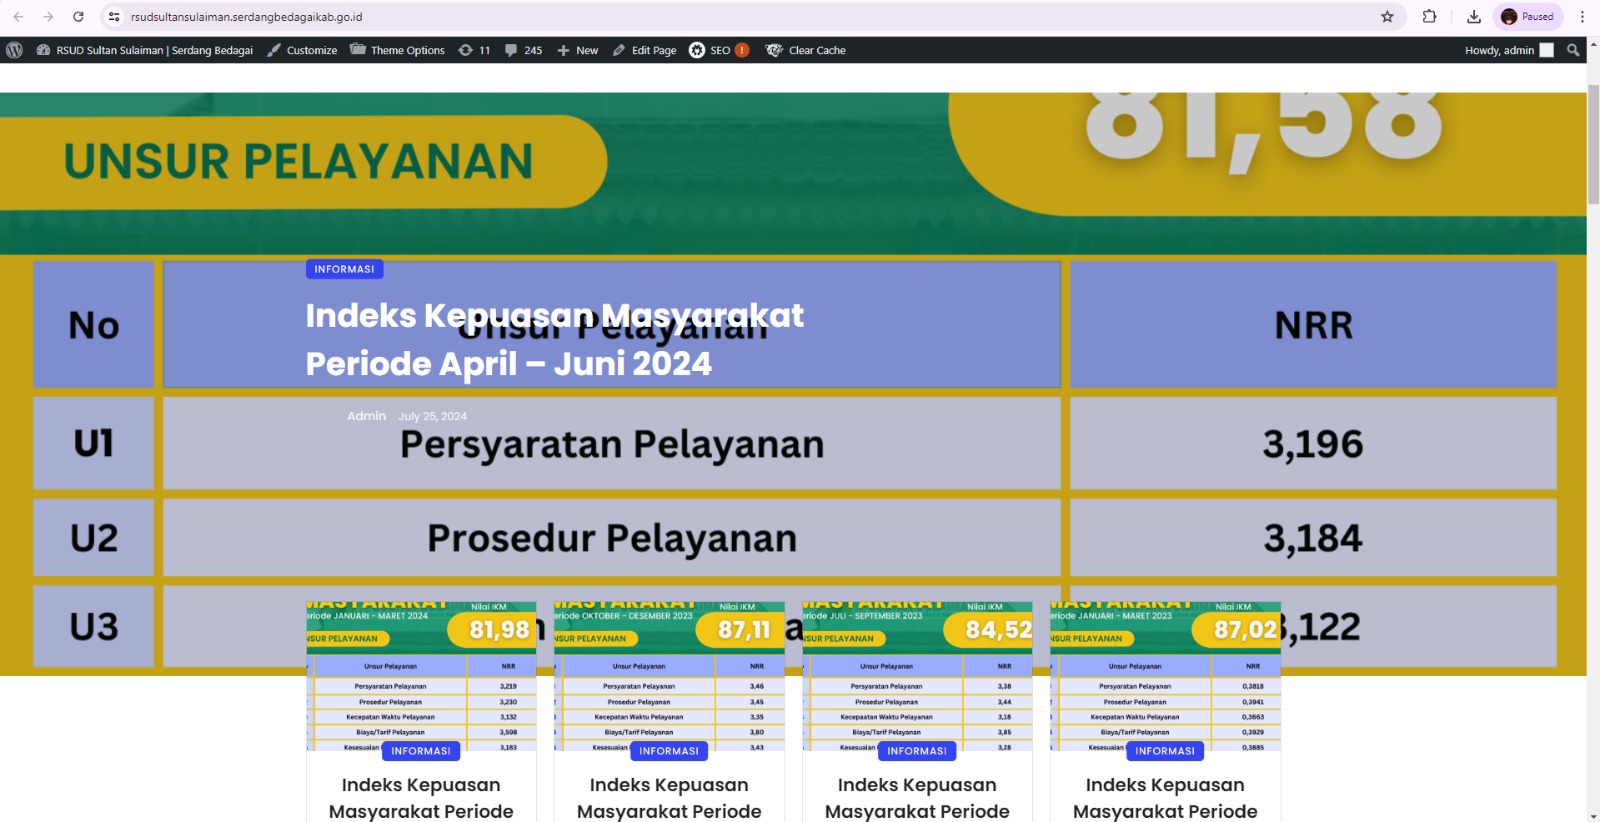The height and width of the screenshot is (822, 1600).
Task: Open the April – Juni 2024 article title
Action: tap(554, 340)
